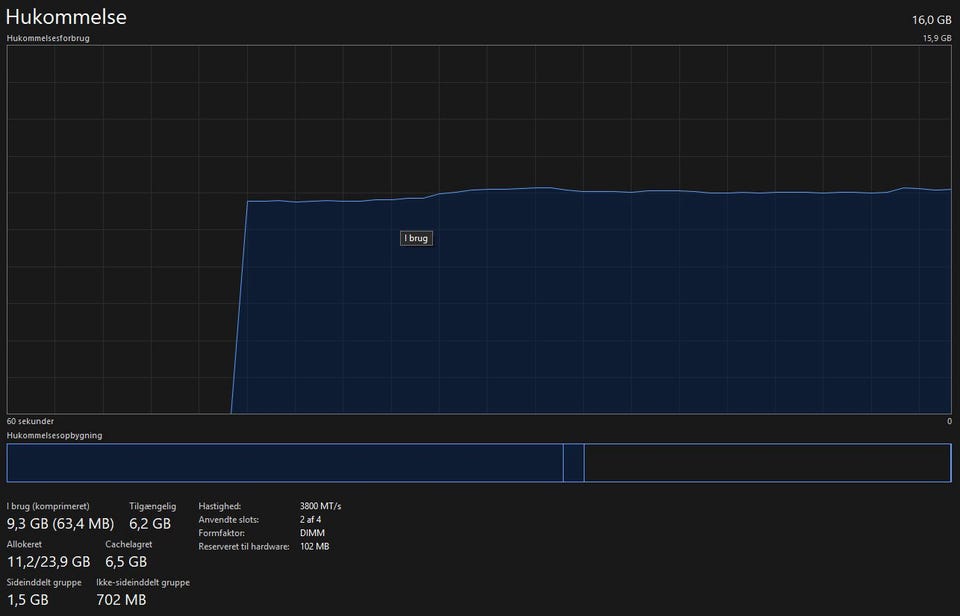Click the 6,5 GB Cachelagret value

126,561
